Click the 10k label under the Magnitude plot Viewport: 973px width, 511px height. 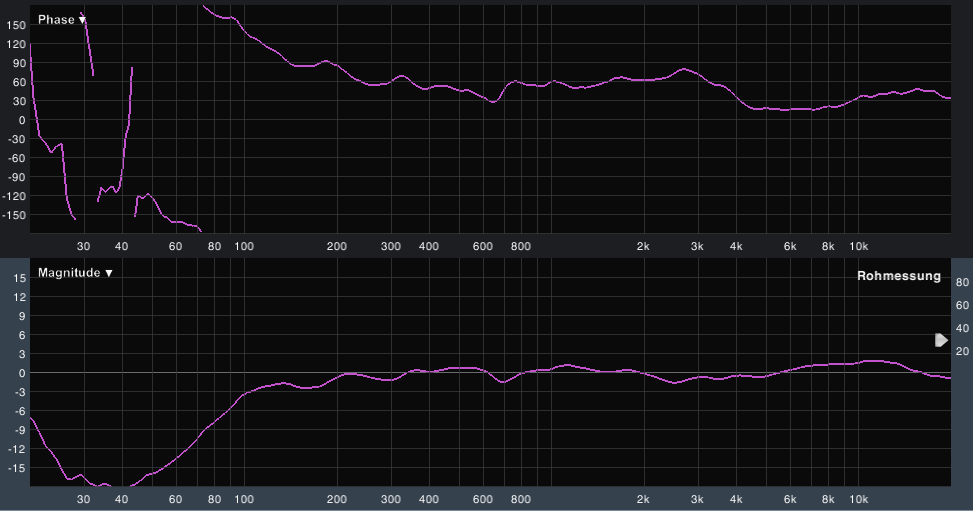tap(857, 499)
